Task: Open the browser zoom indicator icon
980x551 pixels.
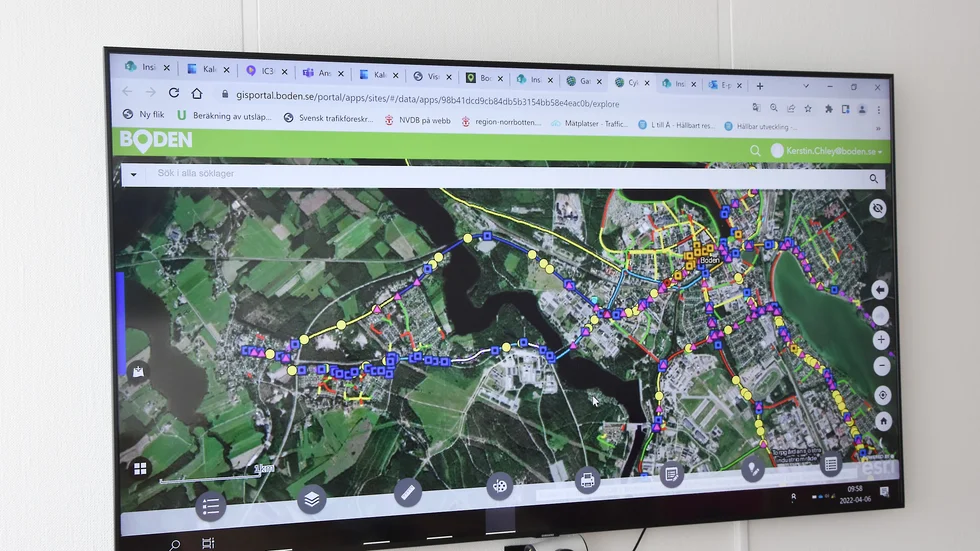Action: point(774,108)
